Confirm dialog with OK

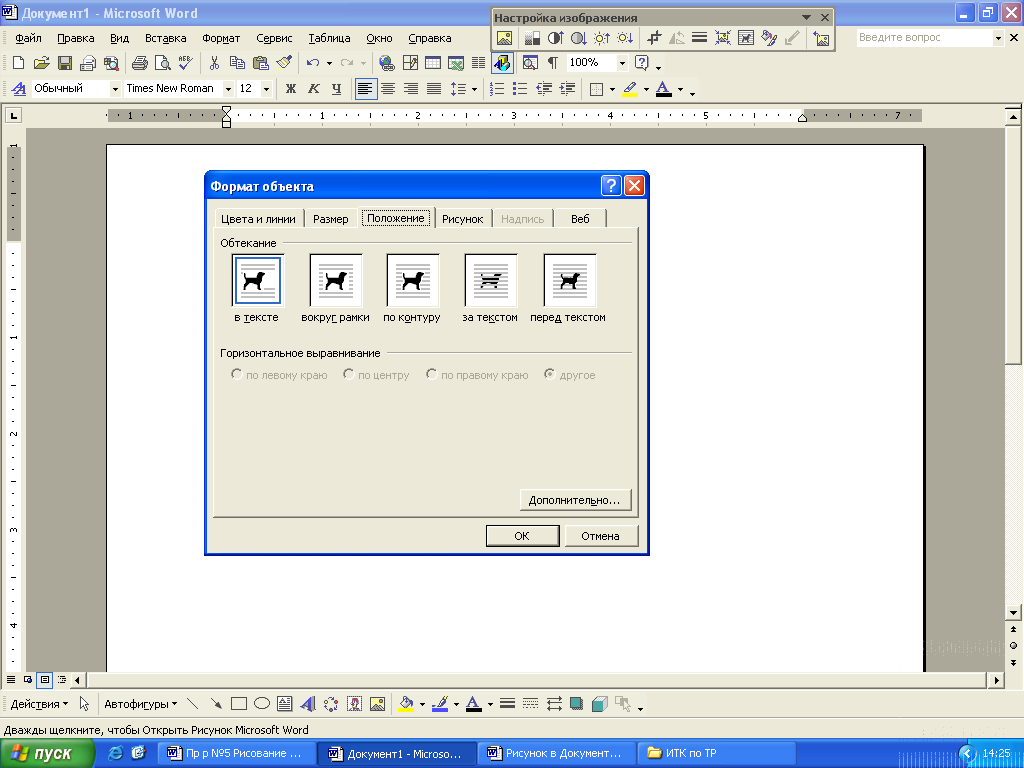click(522, 536)
